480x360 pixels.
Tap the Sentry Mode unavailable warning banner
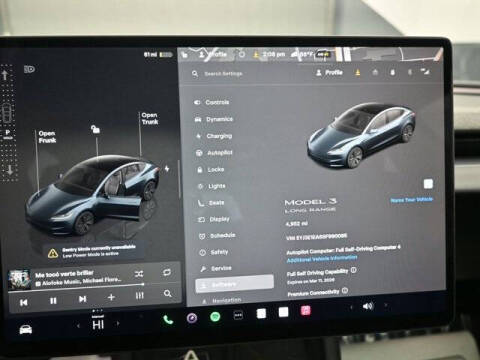click(x=93, y=251)
